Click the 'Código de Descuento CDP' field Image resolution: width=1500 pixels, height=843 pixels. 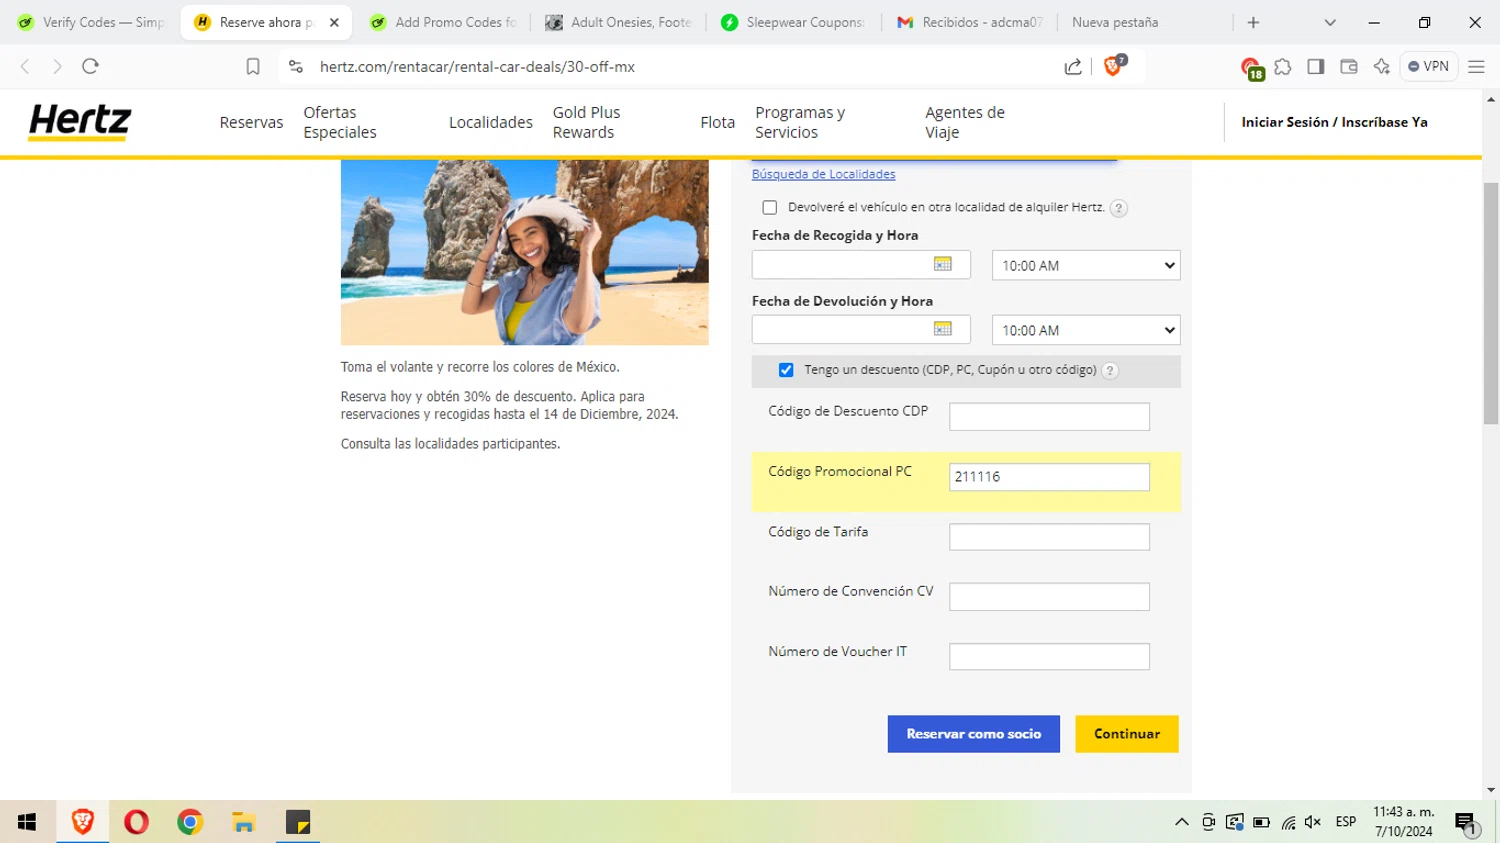click(x=1049, y=416)
